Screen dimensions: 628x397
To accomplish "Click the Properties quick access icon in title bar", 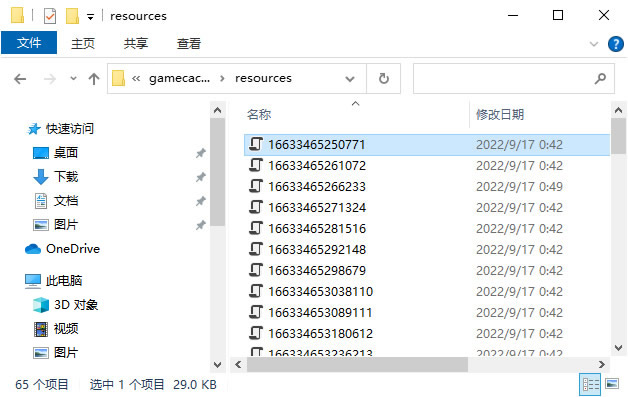I will pos(50,16).
